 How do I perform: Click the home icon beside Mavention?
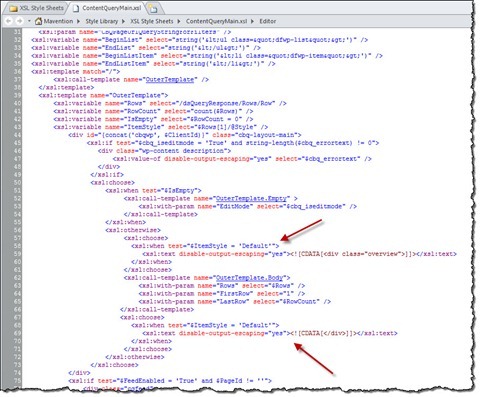[x=38, y=21]
